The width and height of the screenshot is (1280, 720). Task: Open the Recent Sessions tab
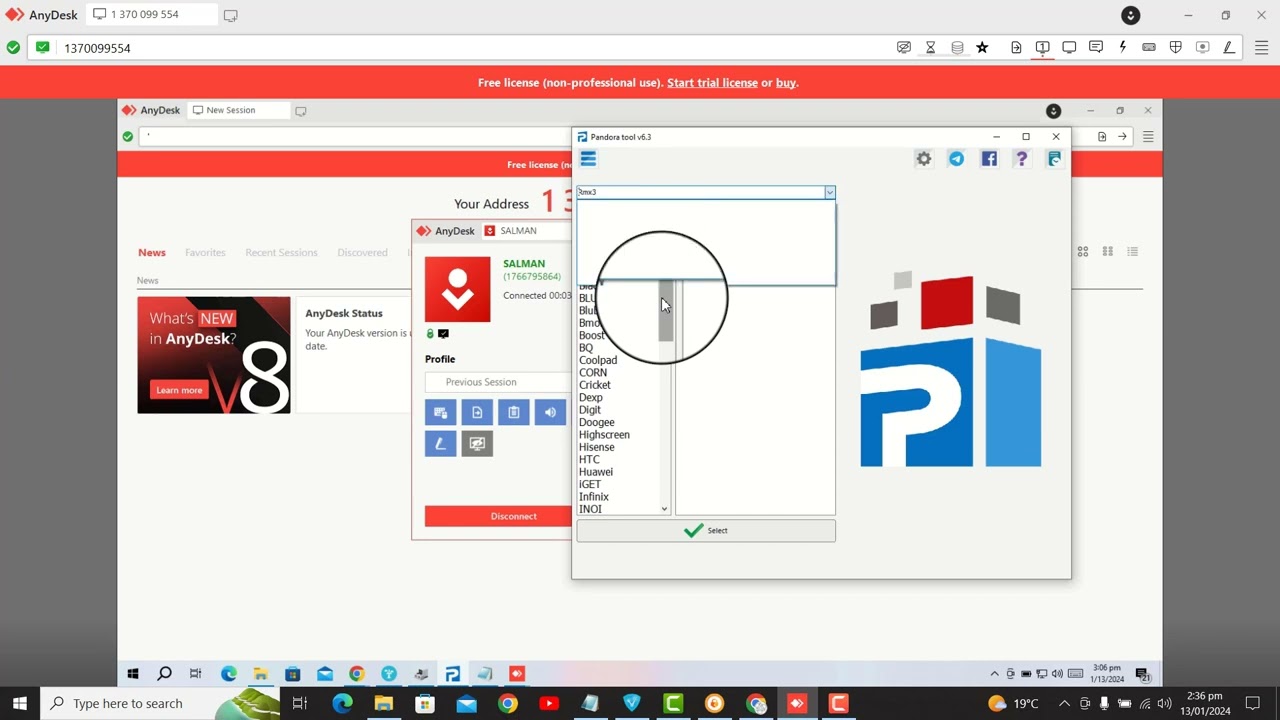click(281, 253)
